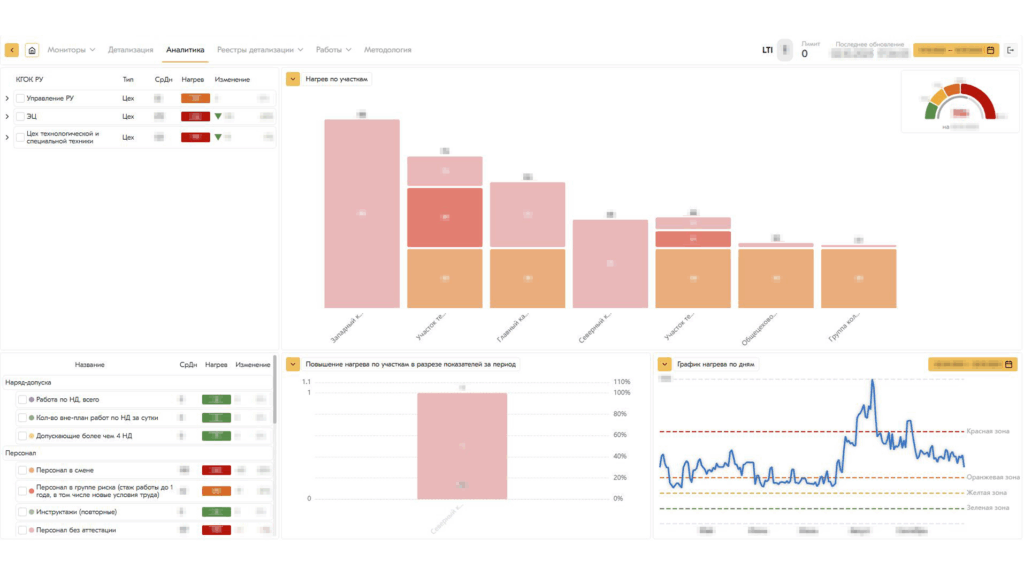This screenshot has height=576, width=1024.
Task: Expand the Управление РУ tree row
Action: 8,98
